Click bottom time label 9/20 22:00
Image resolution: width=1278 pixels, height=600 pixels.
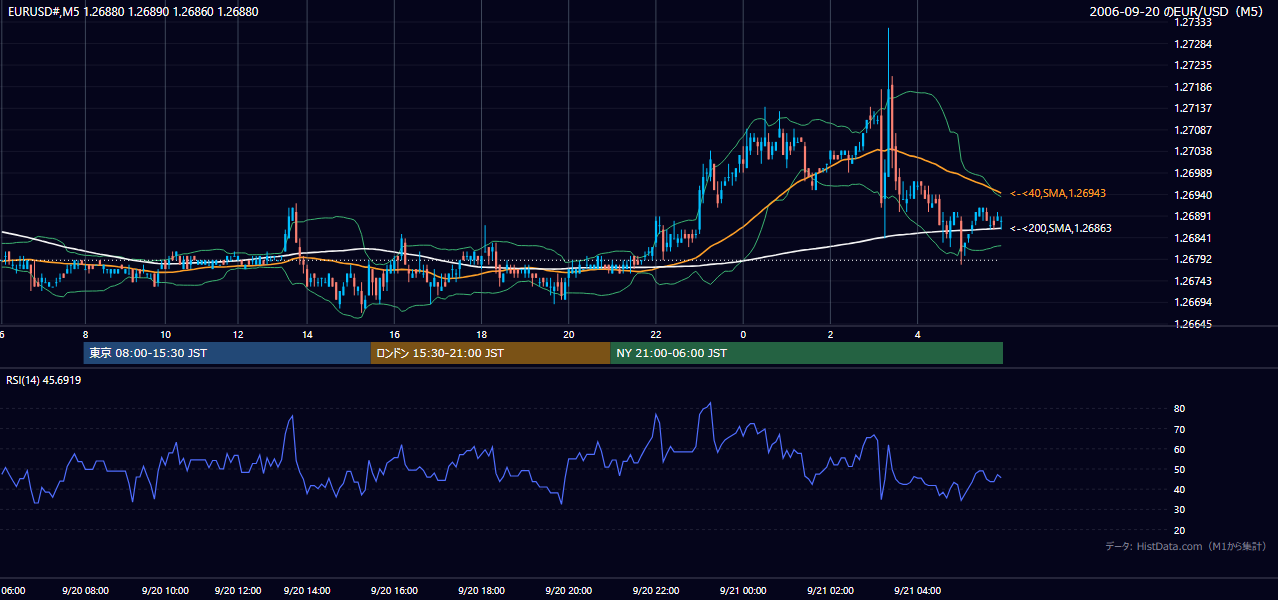pos(656,590)
